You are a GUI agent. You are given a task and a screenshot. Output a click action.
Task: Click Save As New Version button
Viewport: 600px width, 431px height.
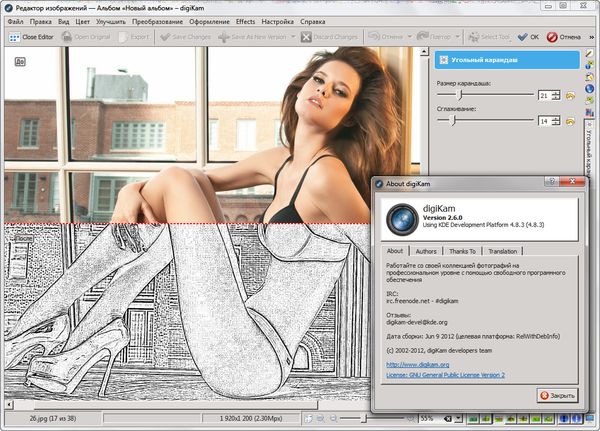click(x=252, y=37)
